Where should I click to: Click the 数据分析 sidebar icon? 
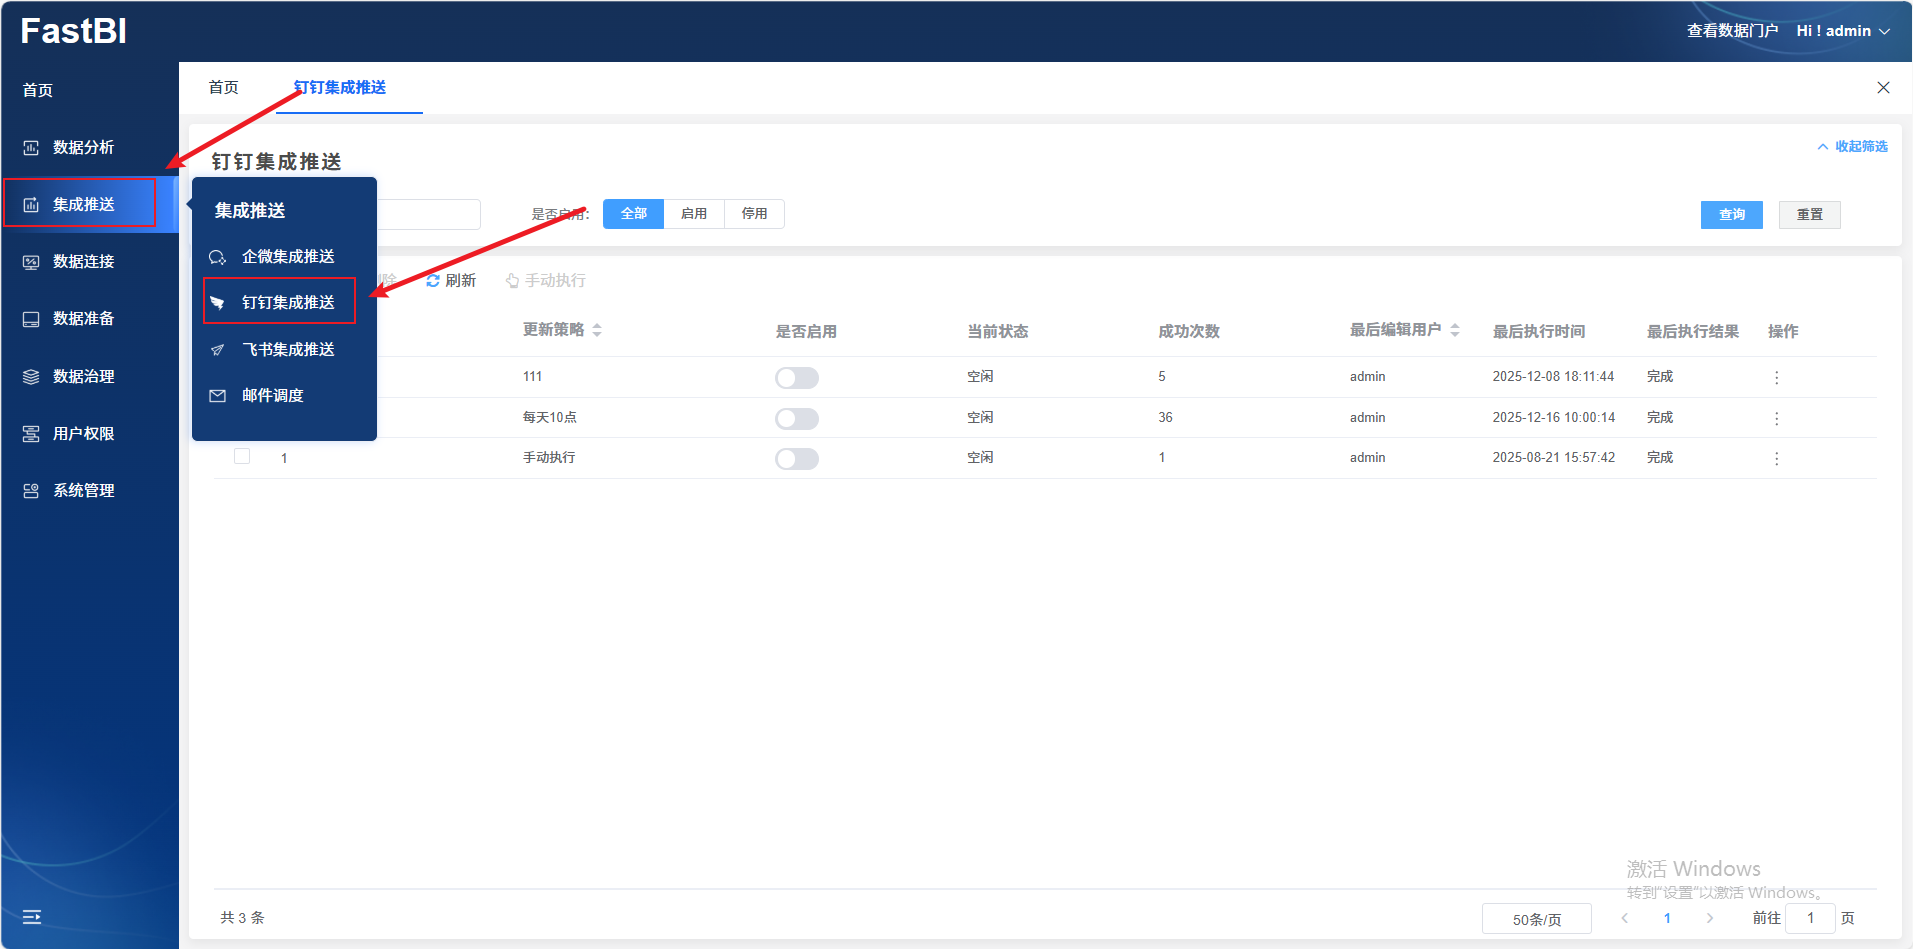[x=31, y=148]
